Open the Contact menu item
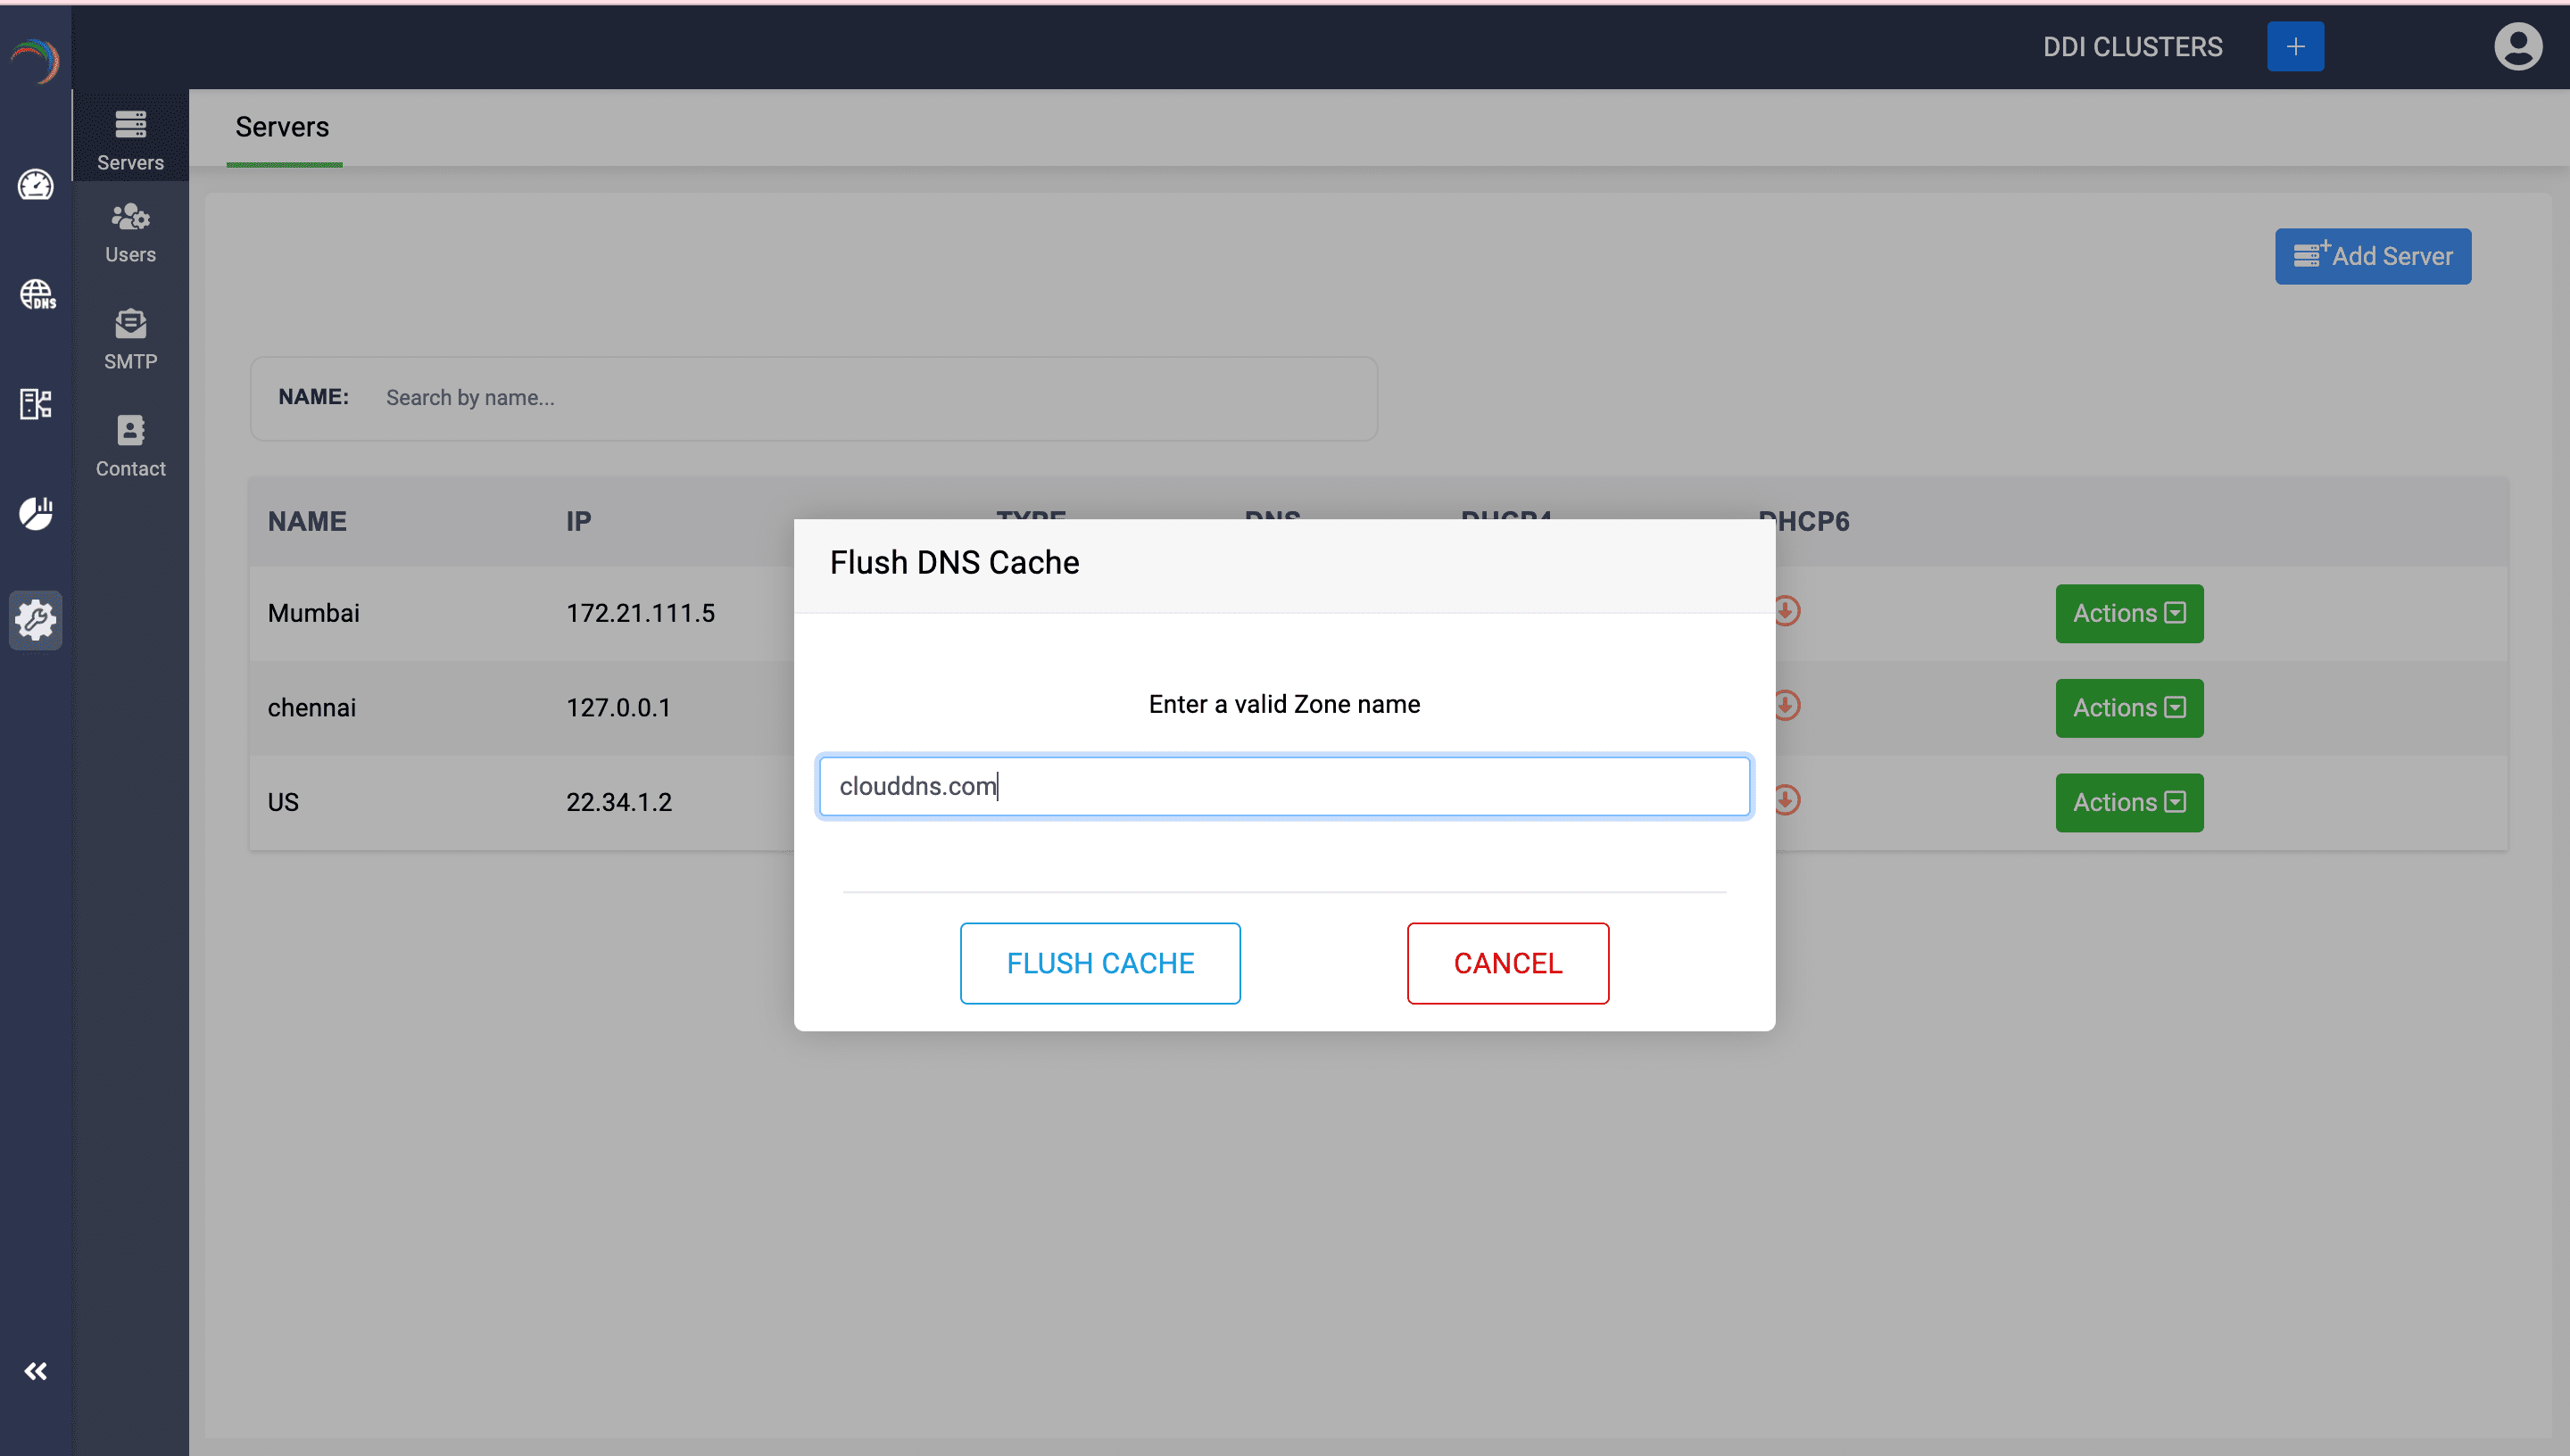This screenshot has width=2570, height=1456. tap(130, 446)
